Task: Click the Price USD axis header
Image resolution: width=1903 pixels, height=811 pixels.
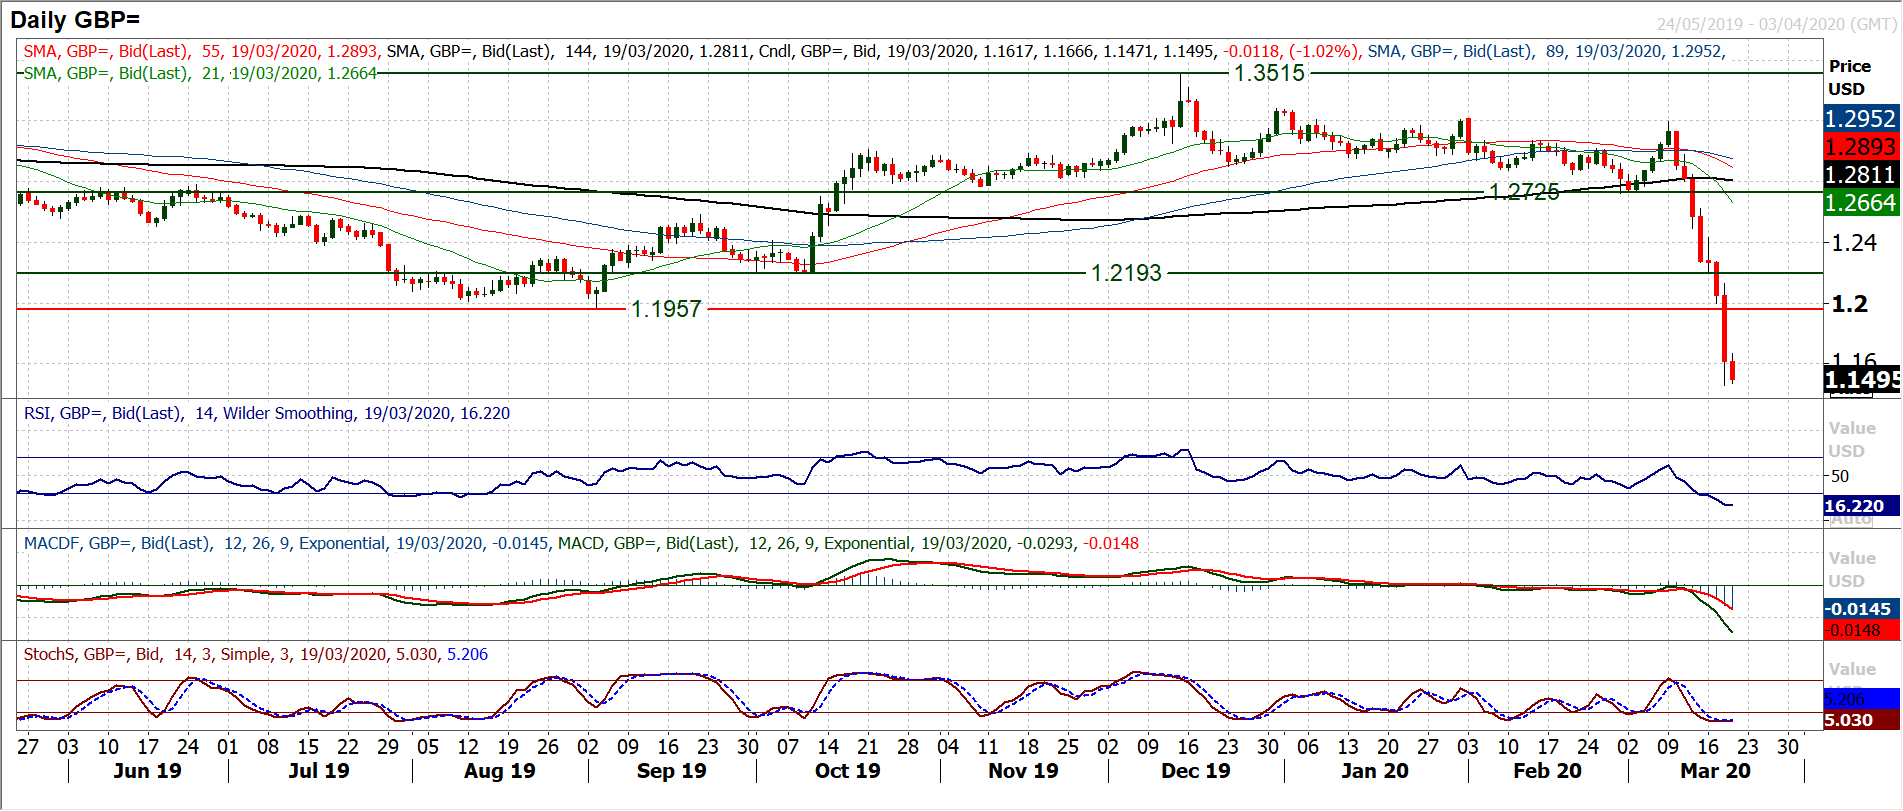Action: [x=1849, y=77]
